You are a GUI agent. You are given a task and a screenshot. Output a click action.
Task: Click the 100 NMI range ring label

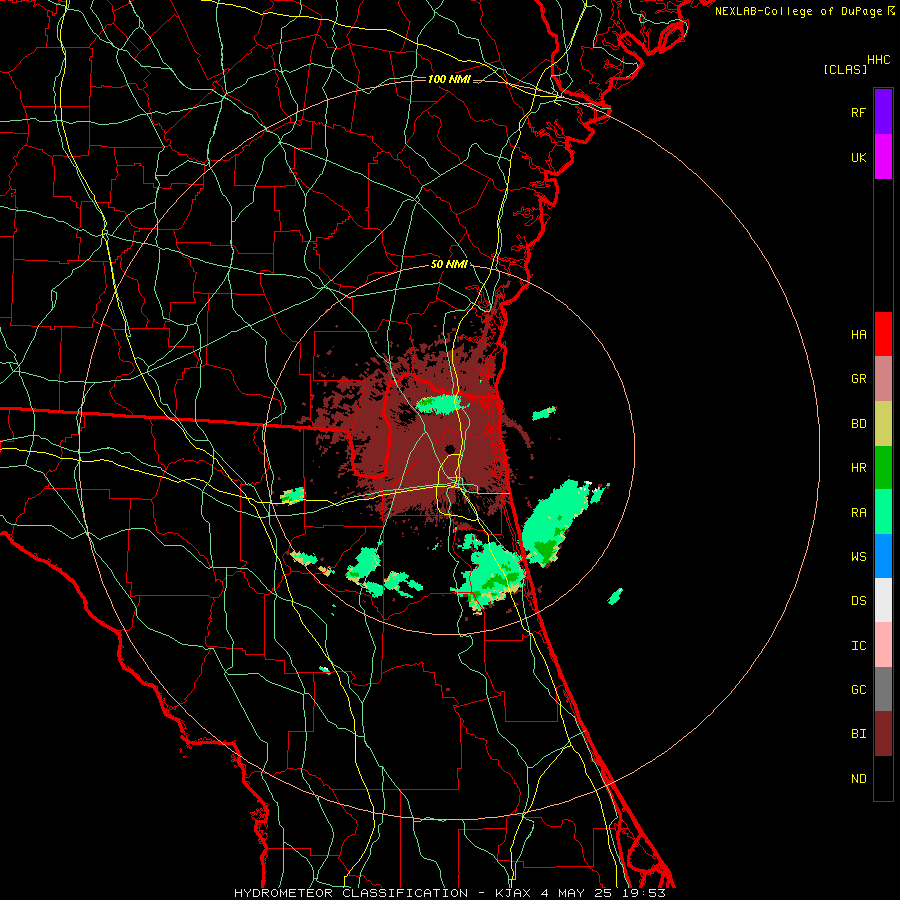point(449,79)
